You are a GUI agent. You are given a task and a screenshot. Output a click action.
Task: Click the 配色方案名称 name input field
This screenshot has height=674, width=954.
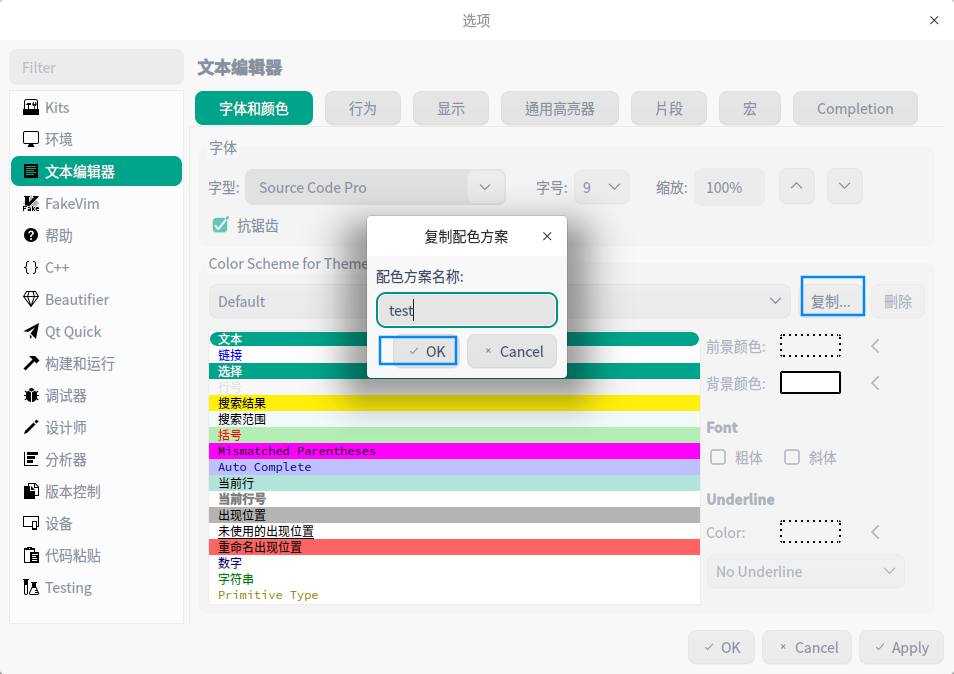(x=466, y=310)
